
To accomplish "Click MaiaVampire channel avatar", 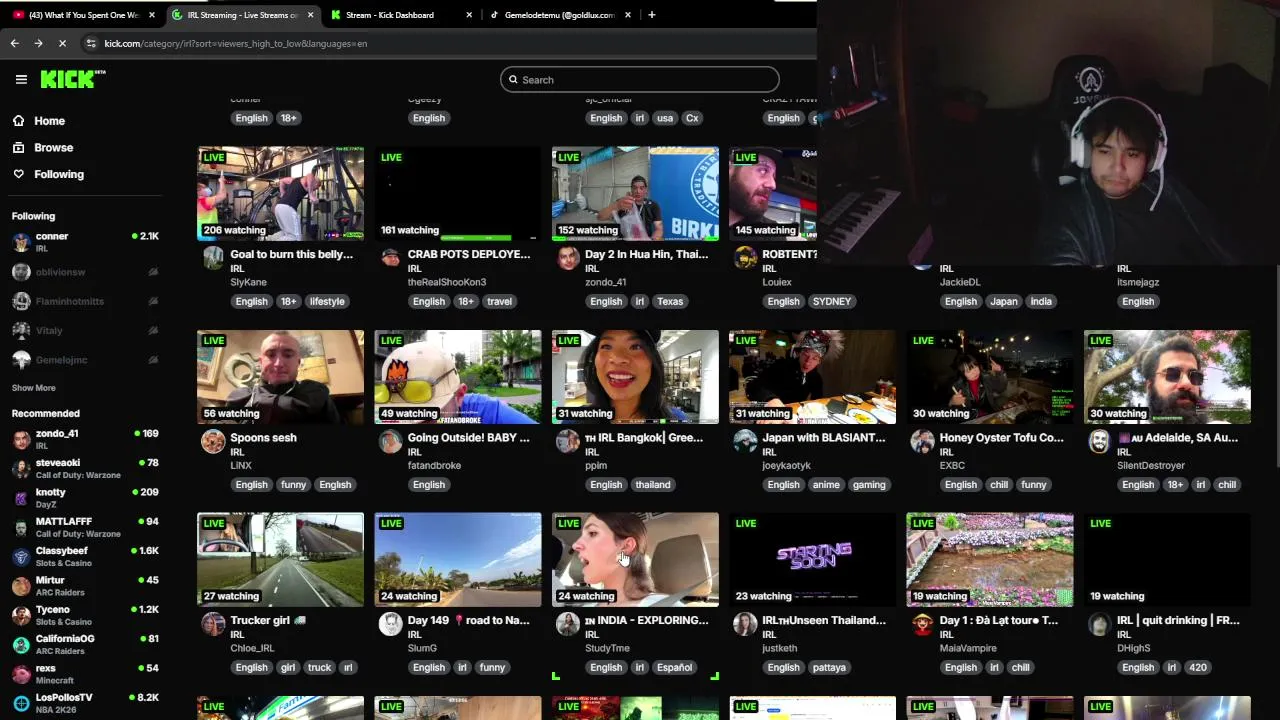I will pos(922,624).
